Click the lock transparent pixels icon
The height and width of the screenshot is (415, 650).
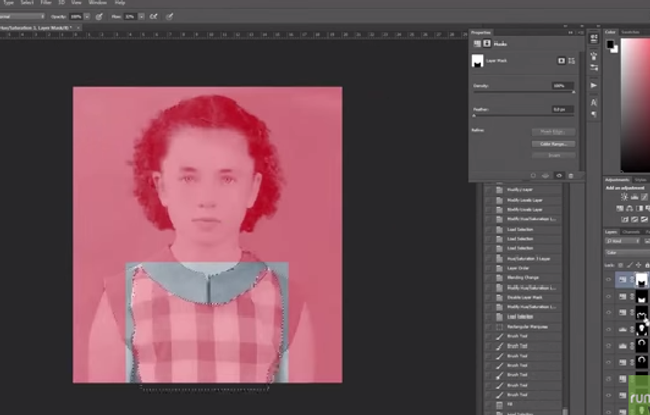[621, 265]
